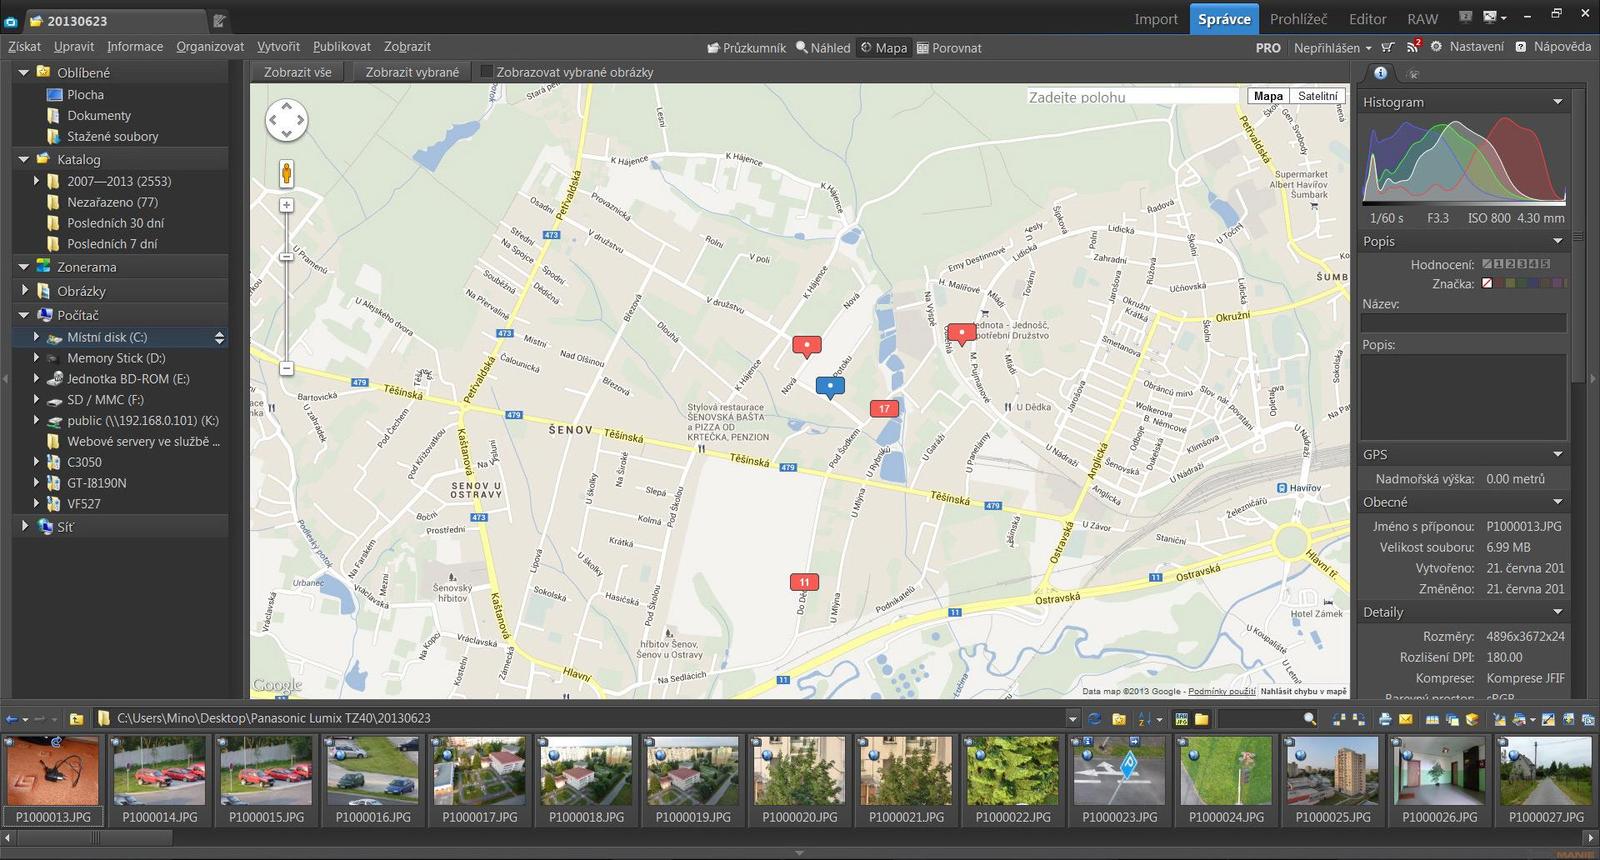Click the send by e-mail envelope icon

[x=1405, y=719]
